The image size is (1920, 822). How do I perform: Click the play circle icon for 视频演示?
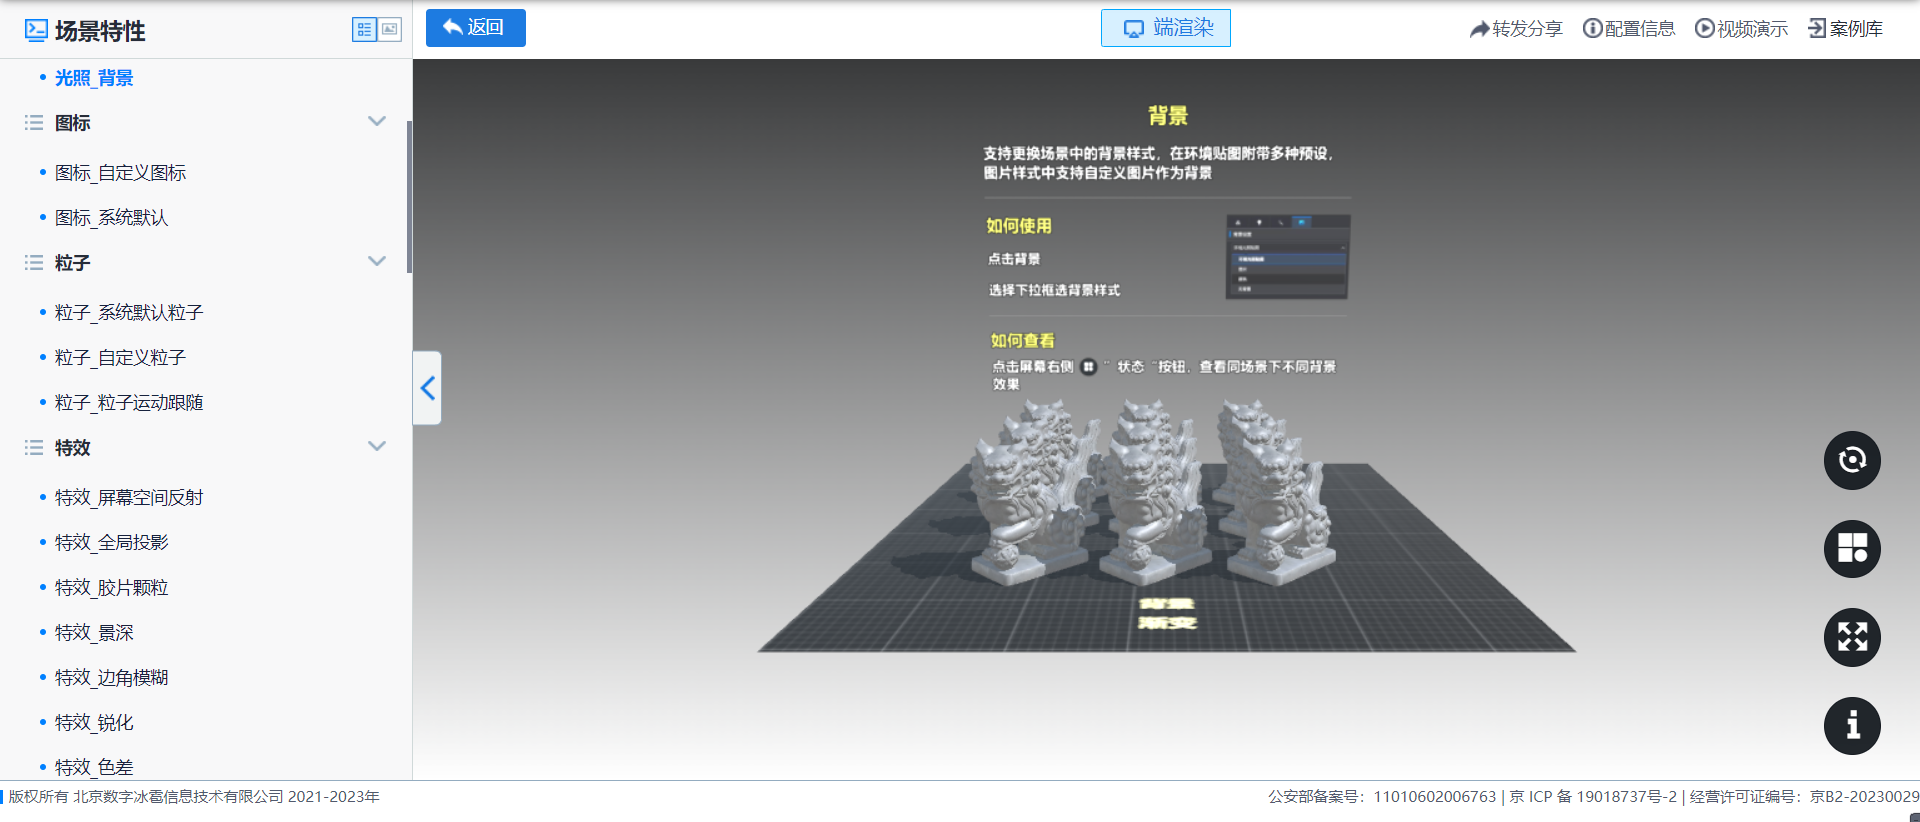coord(1704,28)
